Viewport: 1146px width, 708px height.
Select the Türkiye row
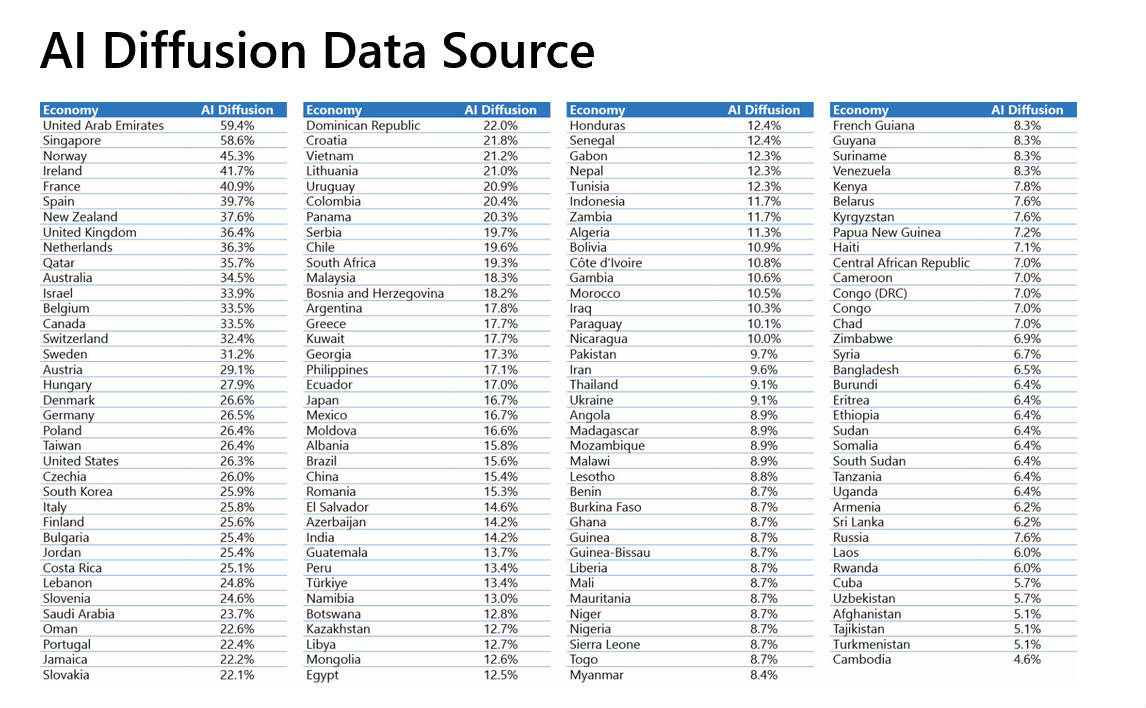point(327,583)
